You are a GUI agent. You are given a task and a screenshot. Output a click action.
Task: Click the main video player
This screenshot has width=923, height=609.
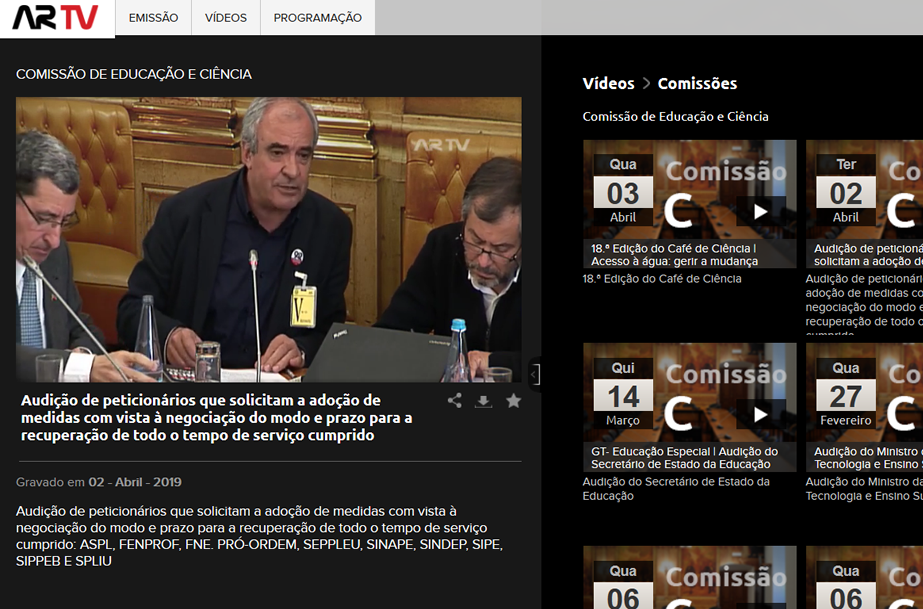[268, 239]
